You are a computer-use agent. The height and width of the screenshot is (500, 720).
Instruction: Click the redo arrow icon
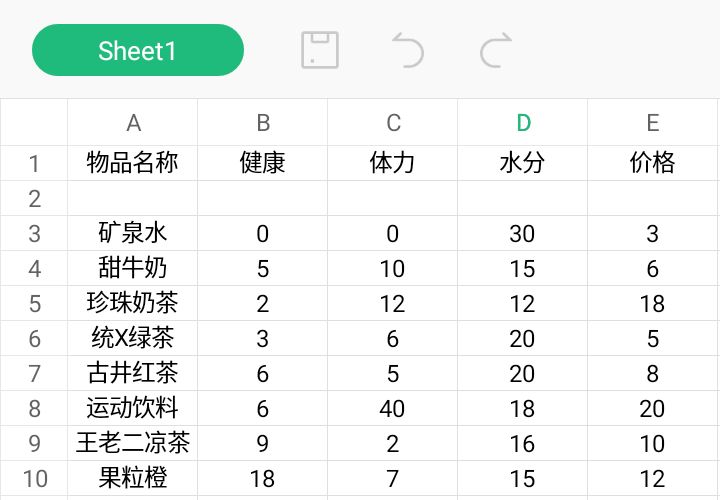[x=496, y=50]
